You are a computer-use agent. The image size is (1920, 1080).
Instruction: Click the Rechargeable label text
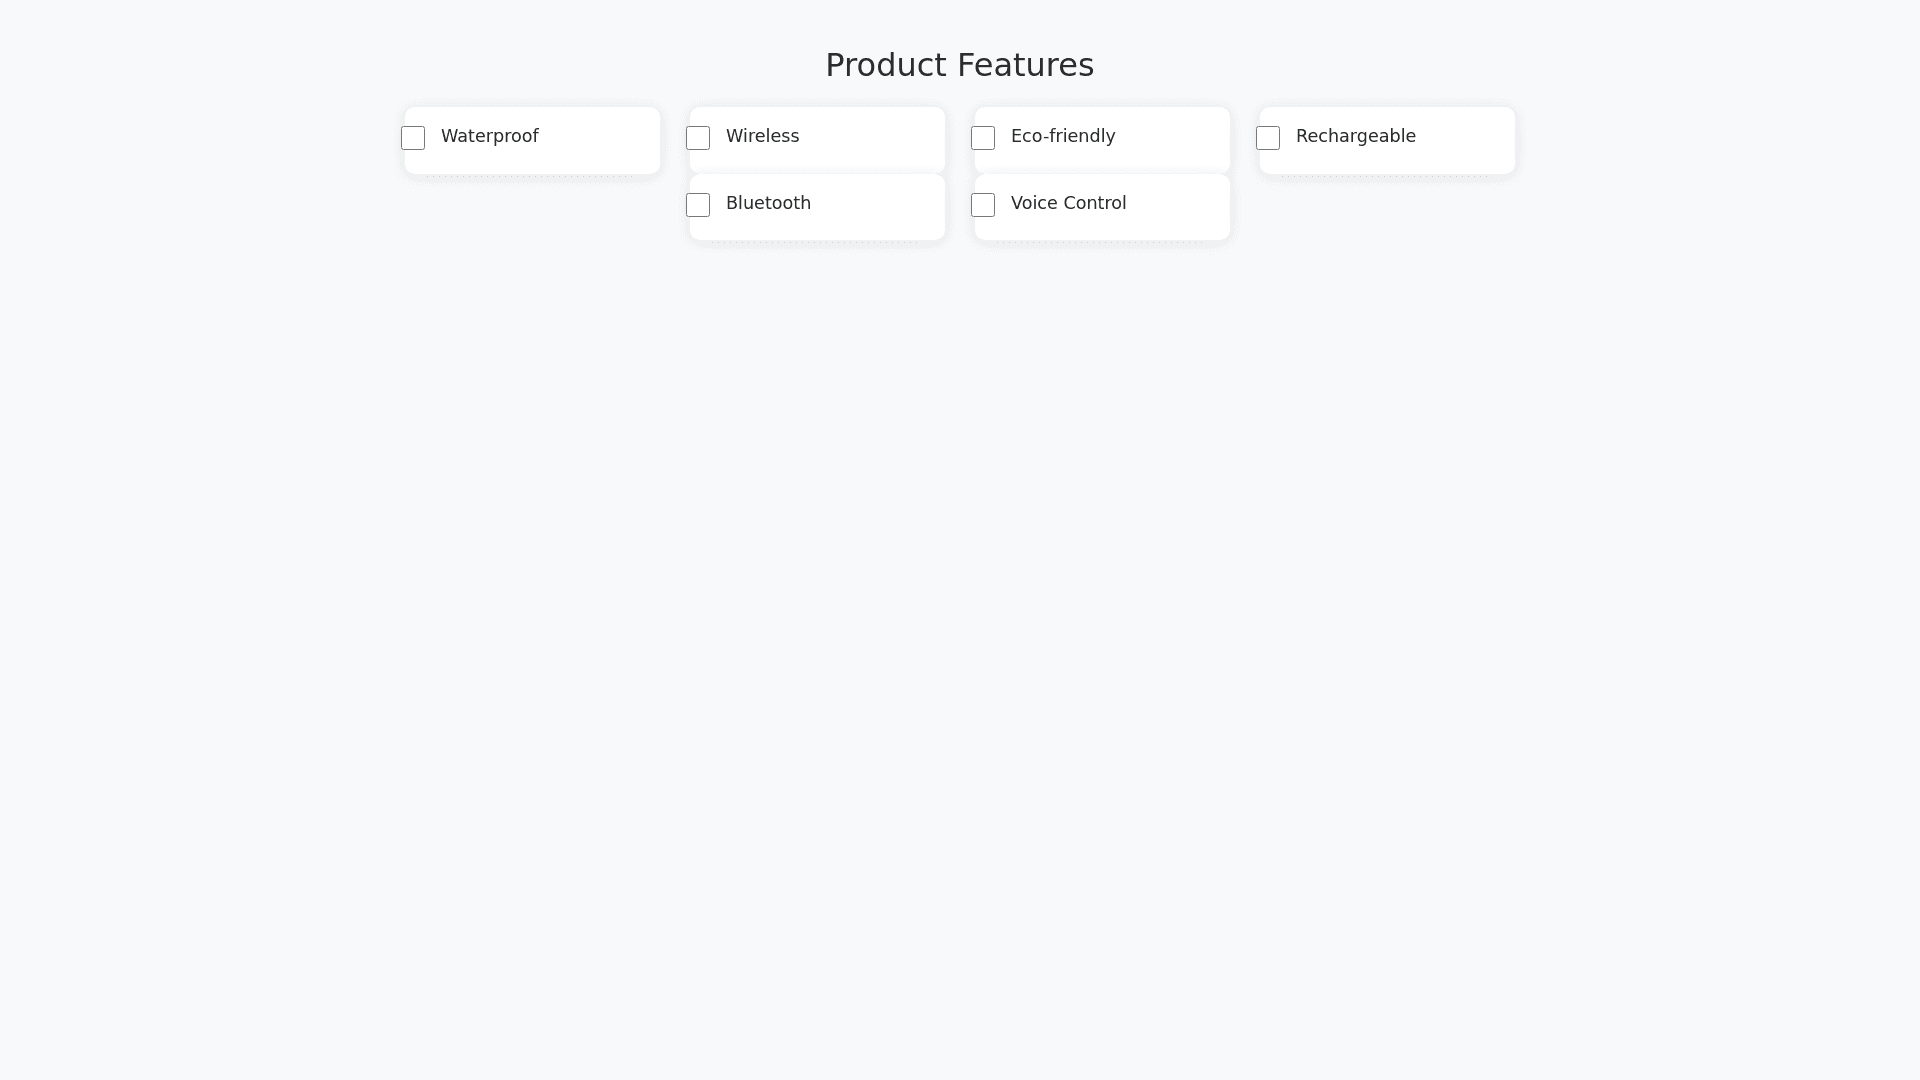[1355, 136]
